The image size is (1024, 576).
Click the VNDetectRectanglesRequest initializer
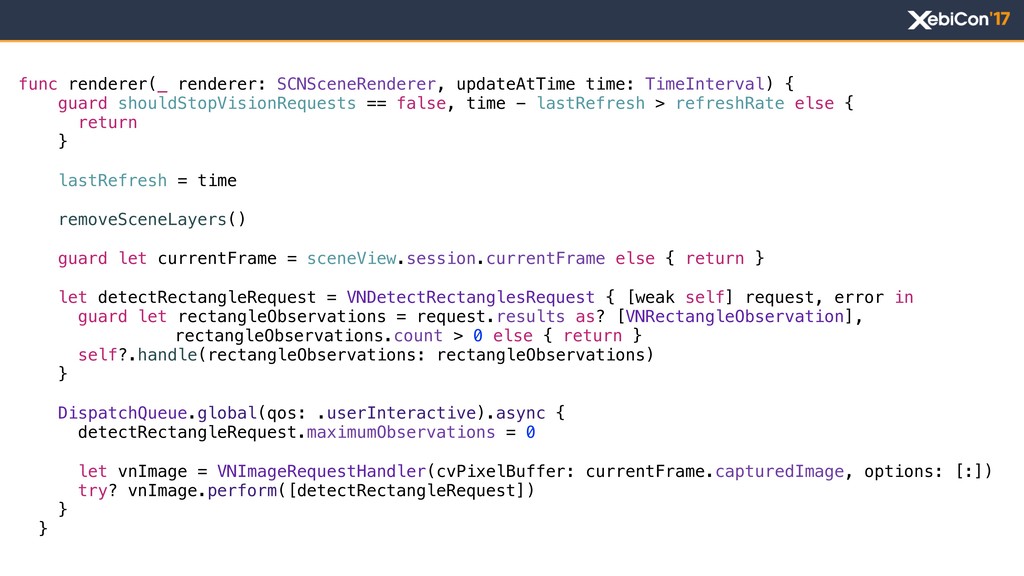470,297
